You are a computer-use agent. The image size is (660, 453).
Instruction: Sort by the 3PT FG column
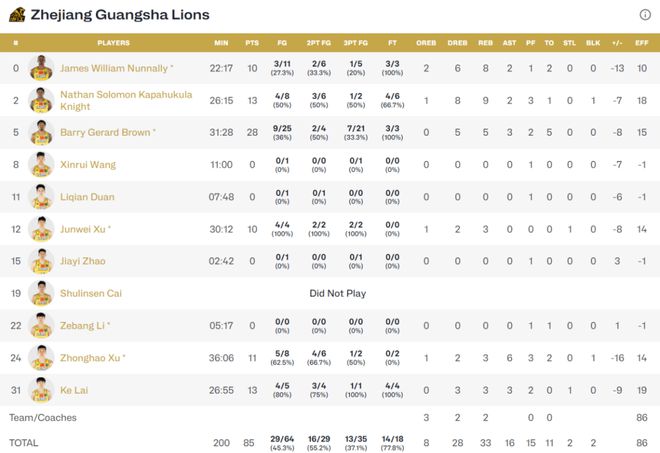pos(354,43)
